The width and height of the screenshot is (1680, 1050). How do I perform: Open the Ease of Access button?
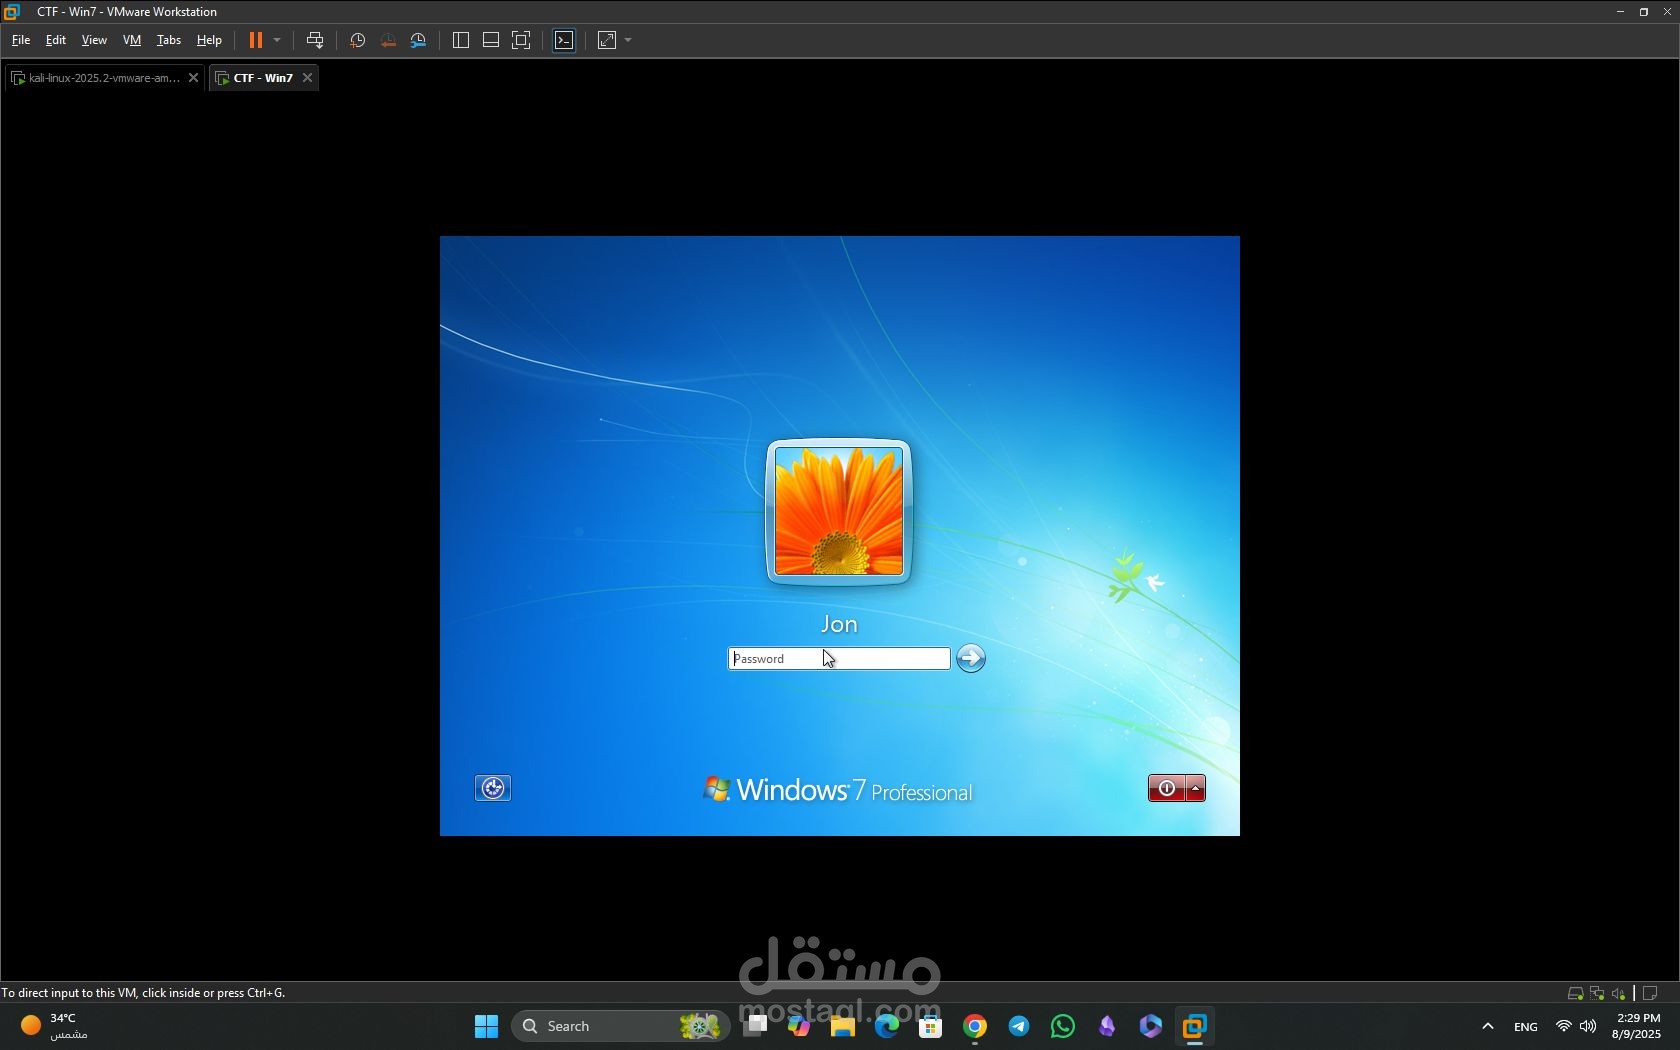pos(493,788)
